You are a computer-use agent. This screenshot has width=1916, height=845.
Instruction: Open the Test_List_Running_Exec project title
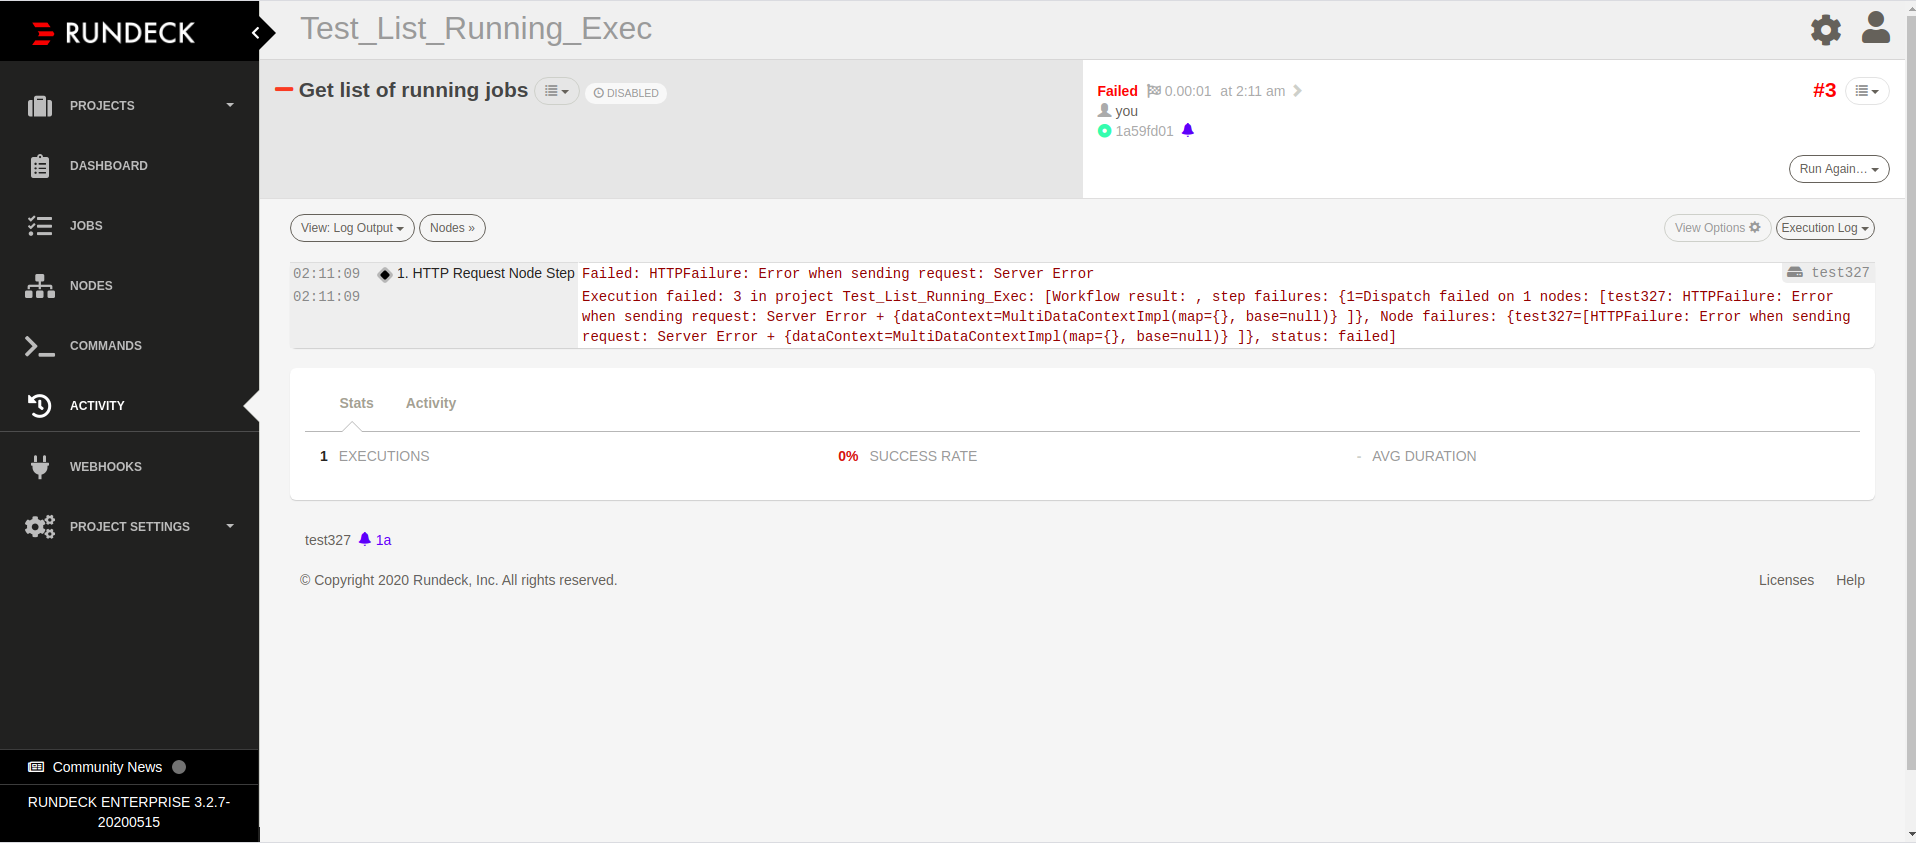click(x=476, y=29)
